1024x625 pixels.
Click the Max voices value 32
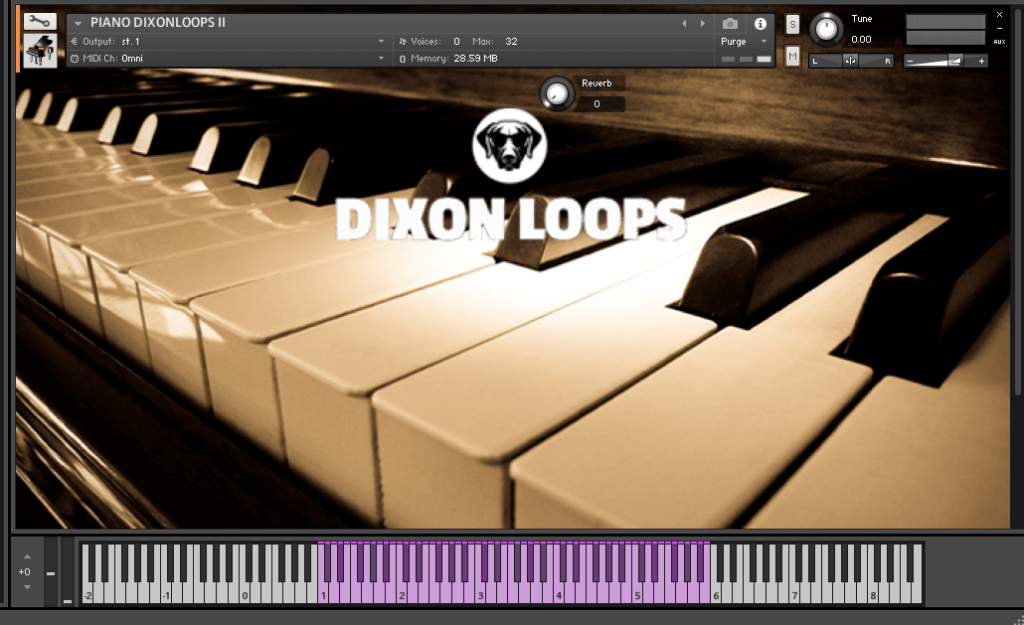point(511,41)
